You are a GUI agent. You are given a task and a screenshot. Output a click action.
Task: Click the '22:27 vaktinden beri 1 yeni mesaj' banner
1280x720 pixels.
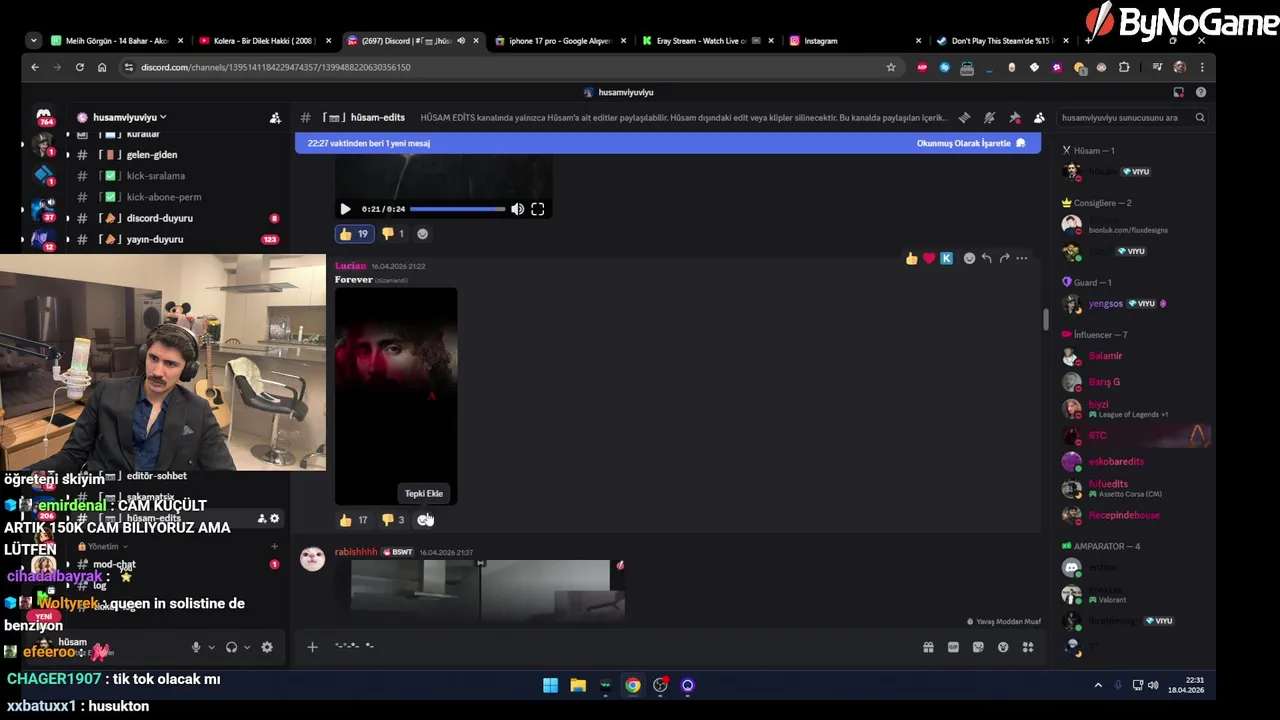369,143
